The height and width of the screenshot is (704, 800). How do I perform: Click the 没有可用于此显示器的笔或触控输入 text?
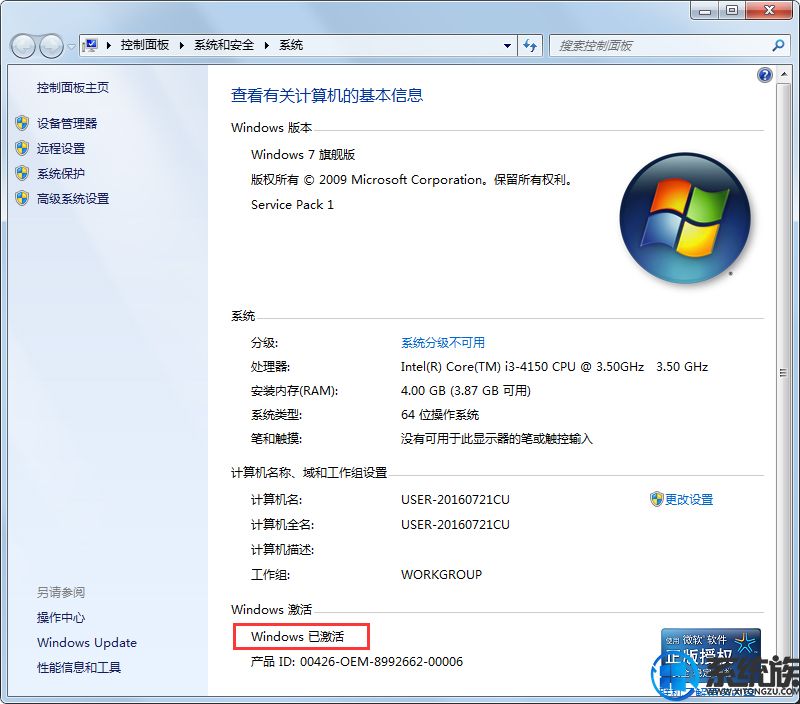497,439
